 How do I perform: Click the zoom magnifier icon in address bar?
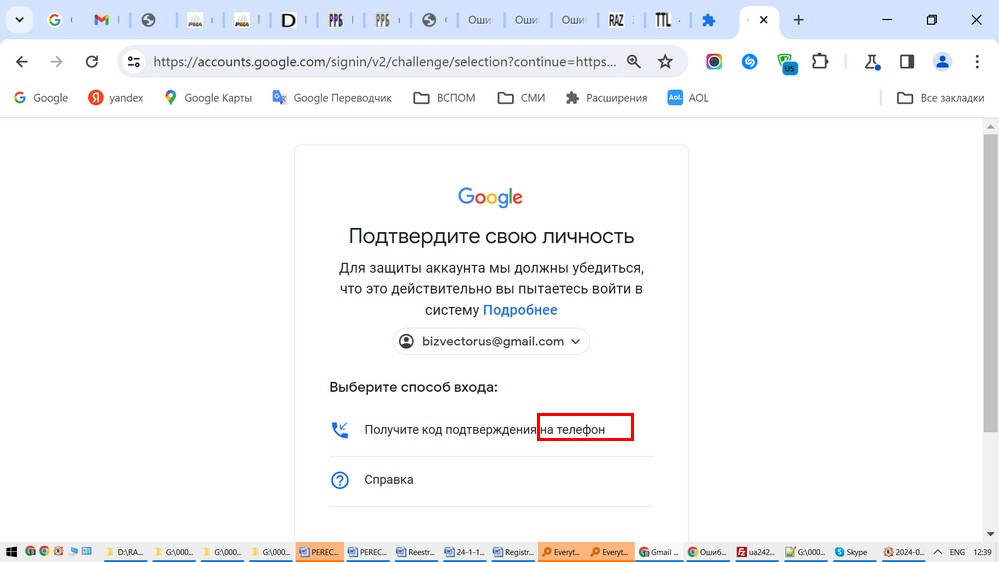[x=633, y=62]
